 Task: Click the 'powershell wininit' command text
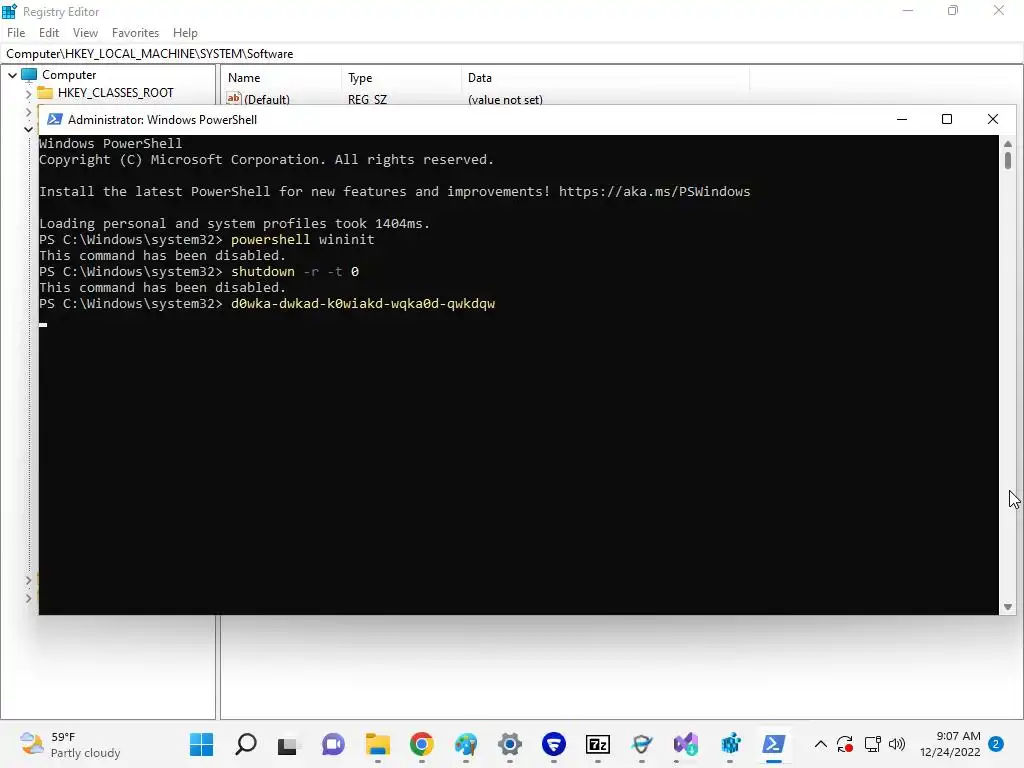[302, 240]
